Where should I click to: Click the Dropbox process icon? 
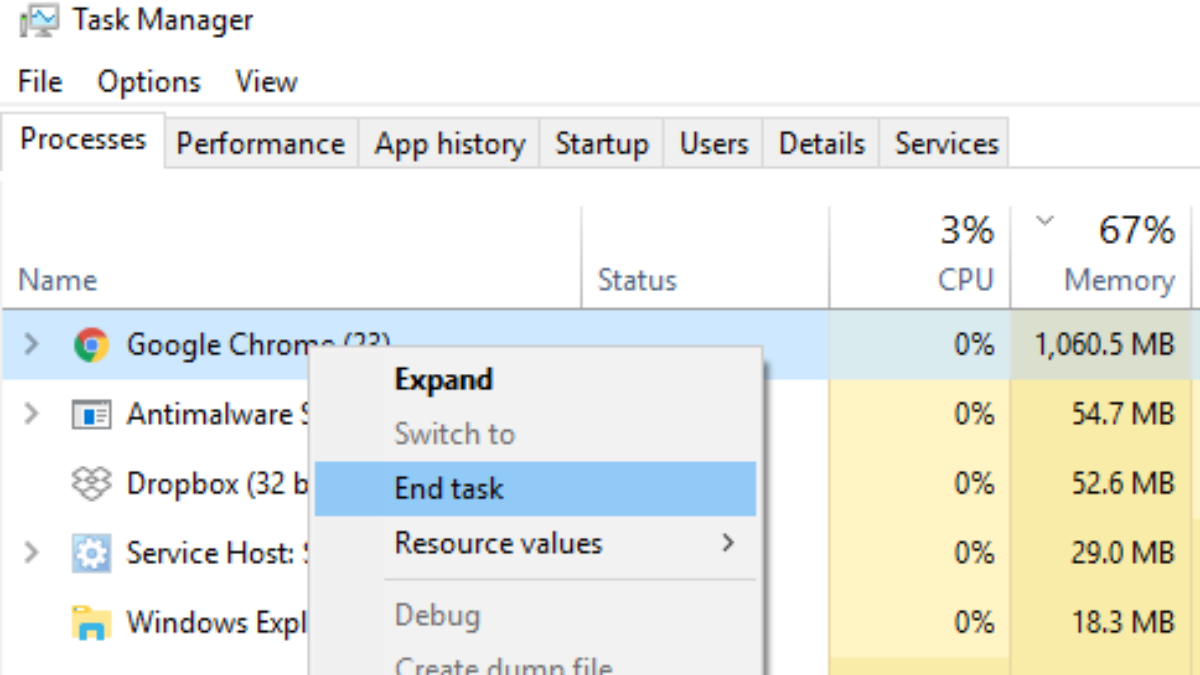(x=92, y=484)
